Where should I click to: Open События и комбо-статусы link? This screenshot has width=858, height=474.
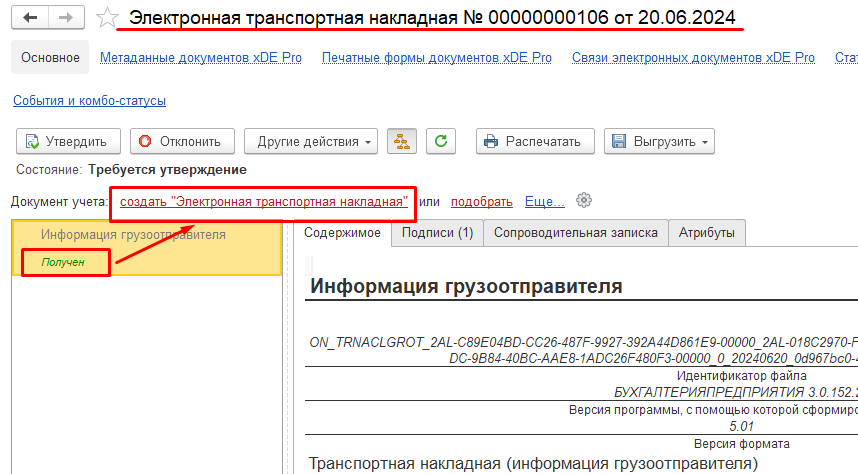[89, 101]
